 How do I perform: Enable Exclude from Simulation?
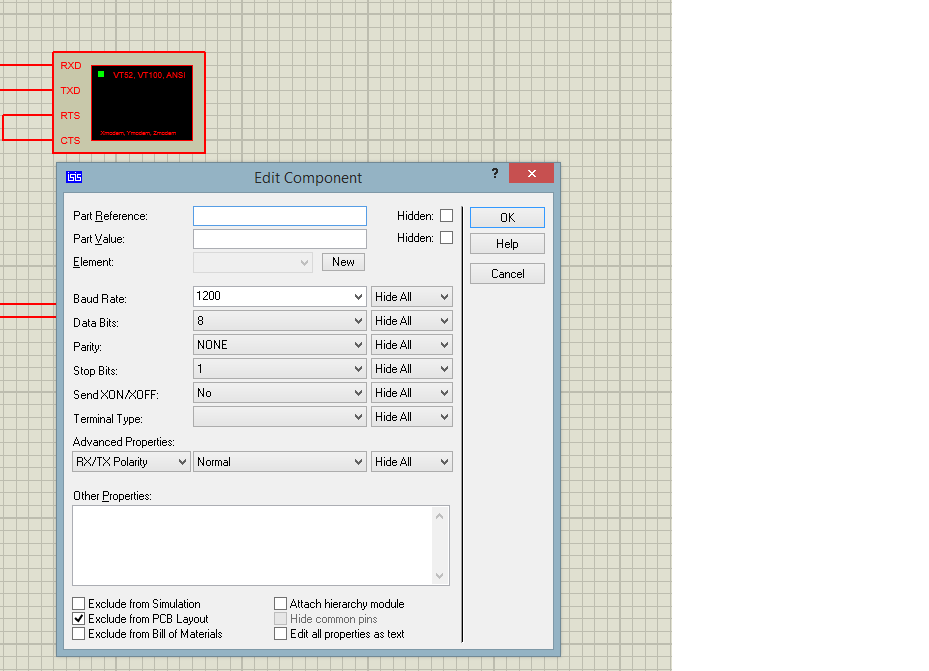point(78,603)
